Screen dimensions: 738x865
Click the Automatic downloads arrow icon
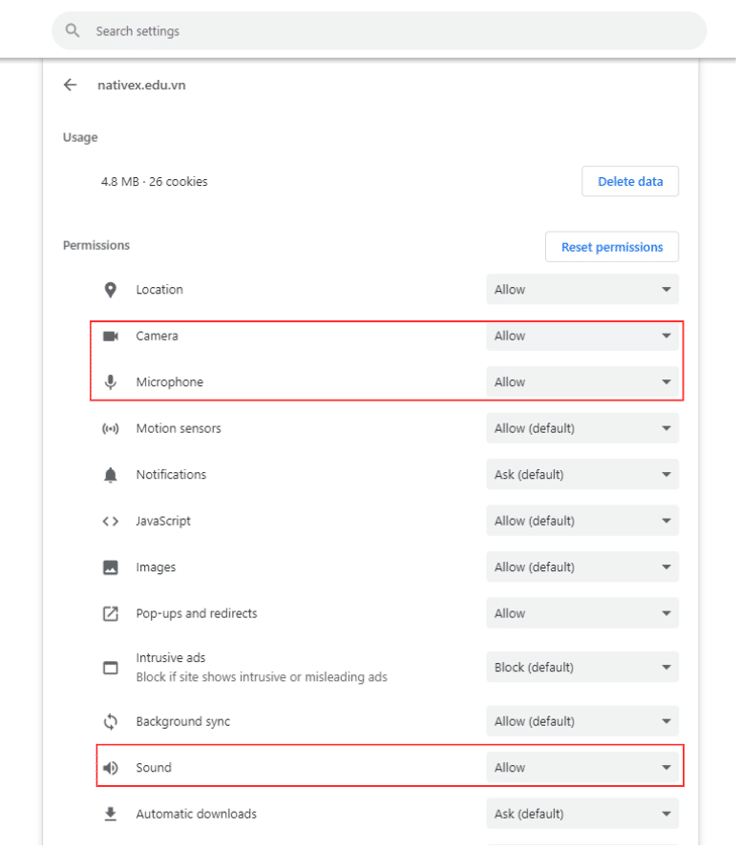111,814
